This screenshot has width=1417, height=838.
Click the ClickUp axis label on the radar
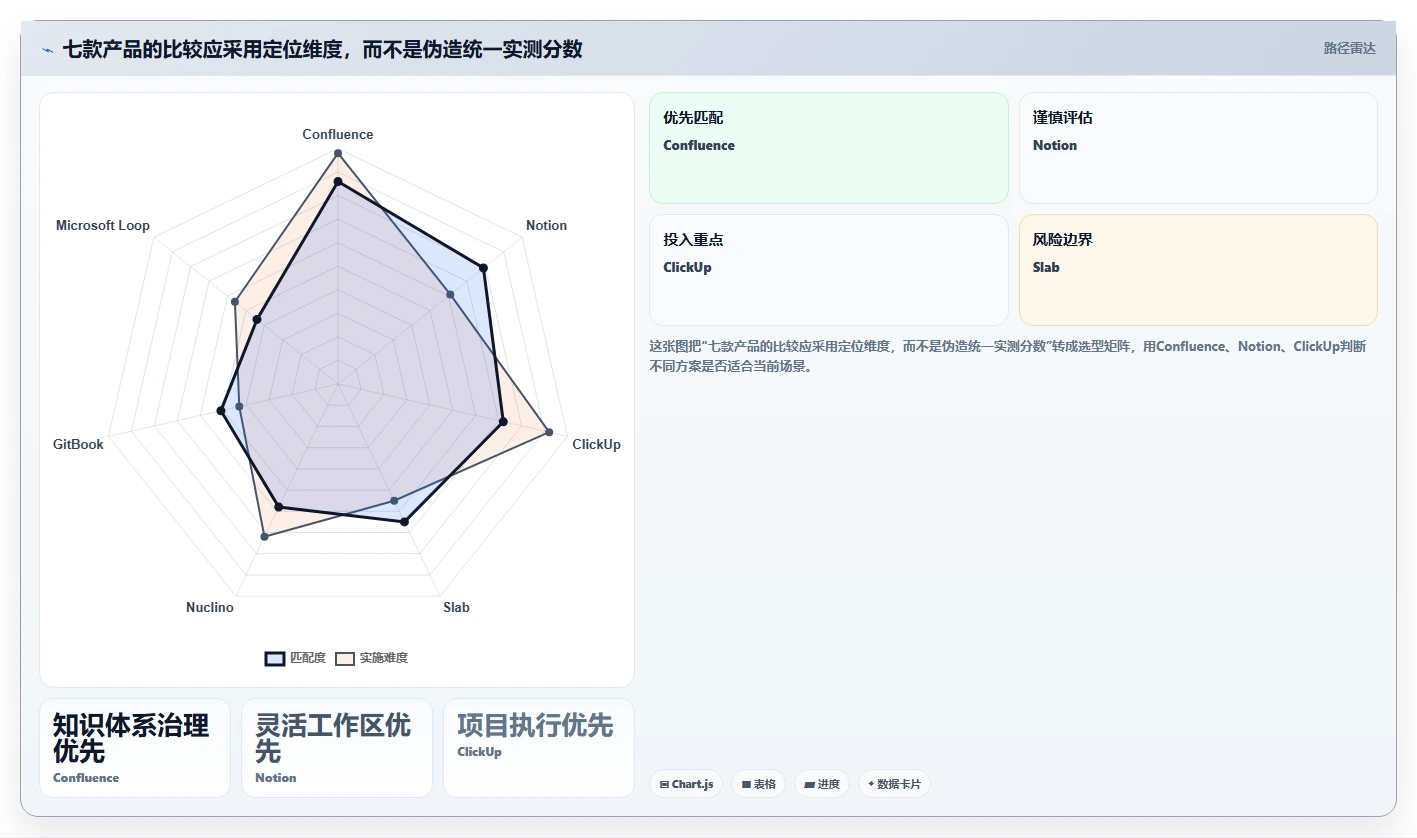pos(596,444)
